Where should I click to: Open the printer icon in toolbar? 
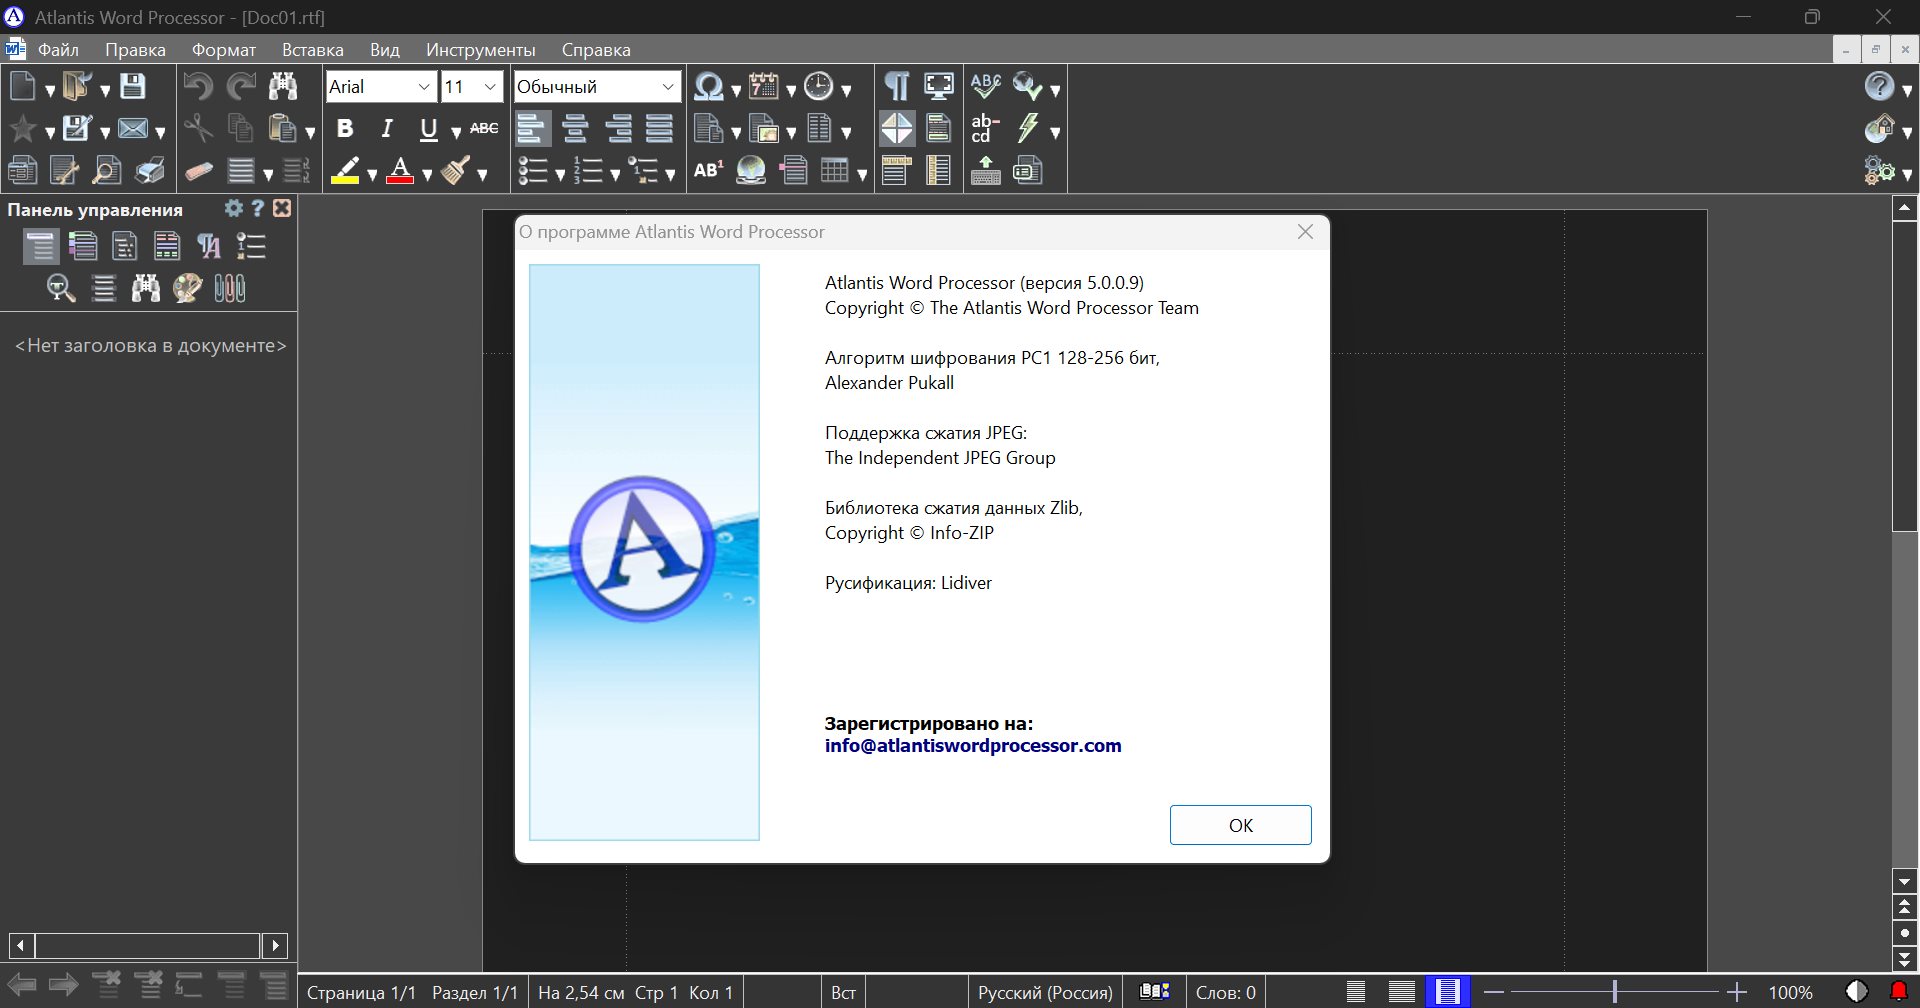(x=150, y=171)
